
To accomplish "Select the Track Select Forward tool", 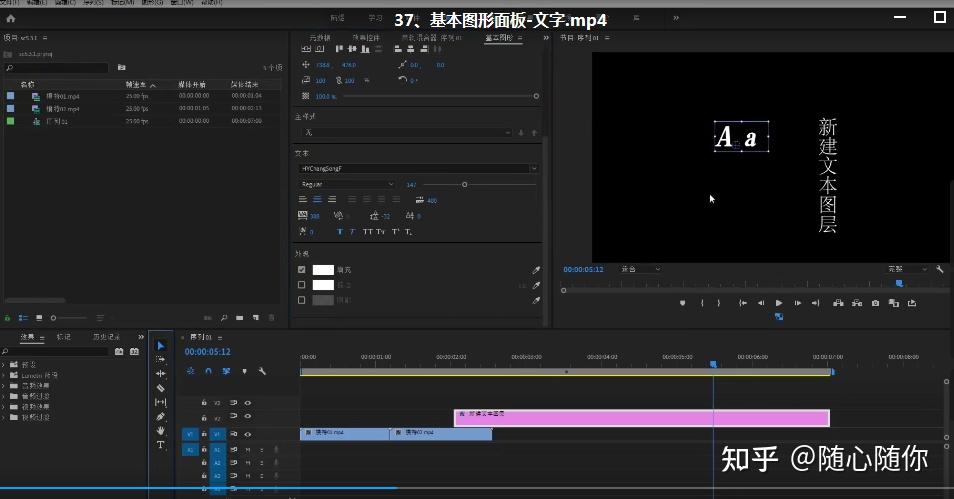I will [161, 360].
